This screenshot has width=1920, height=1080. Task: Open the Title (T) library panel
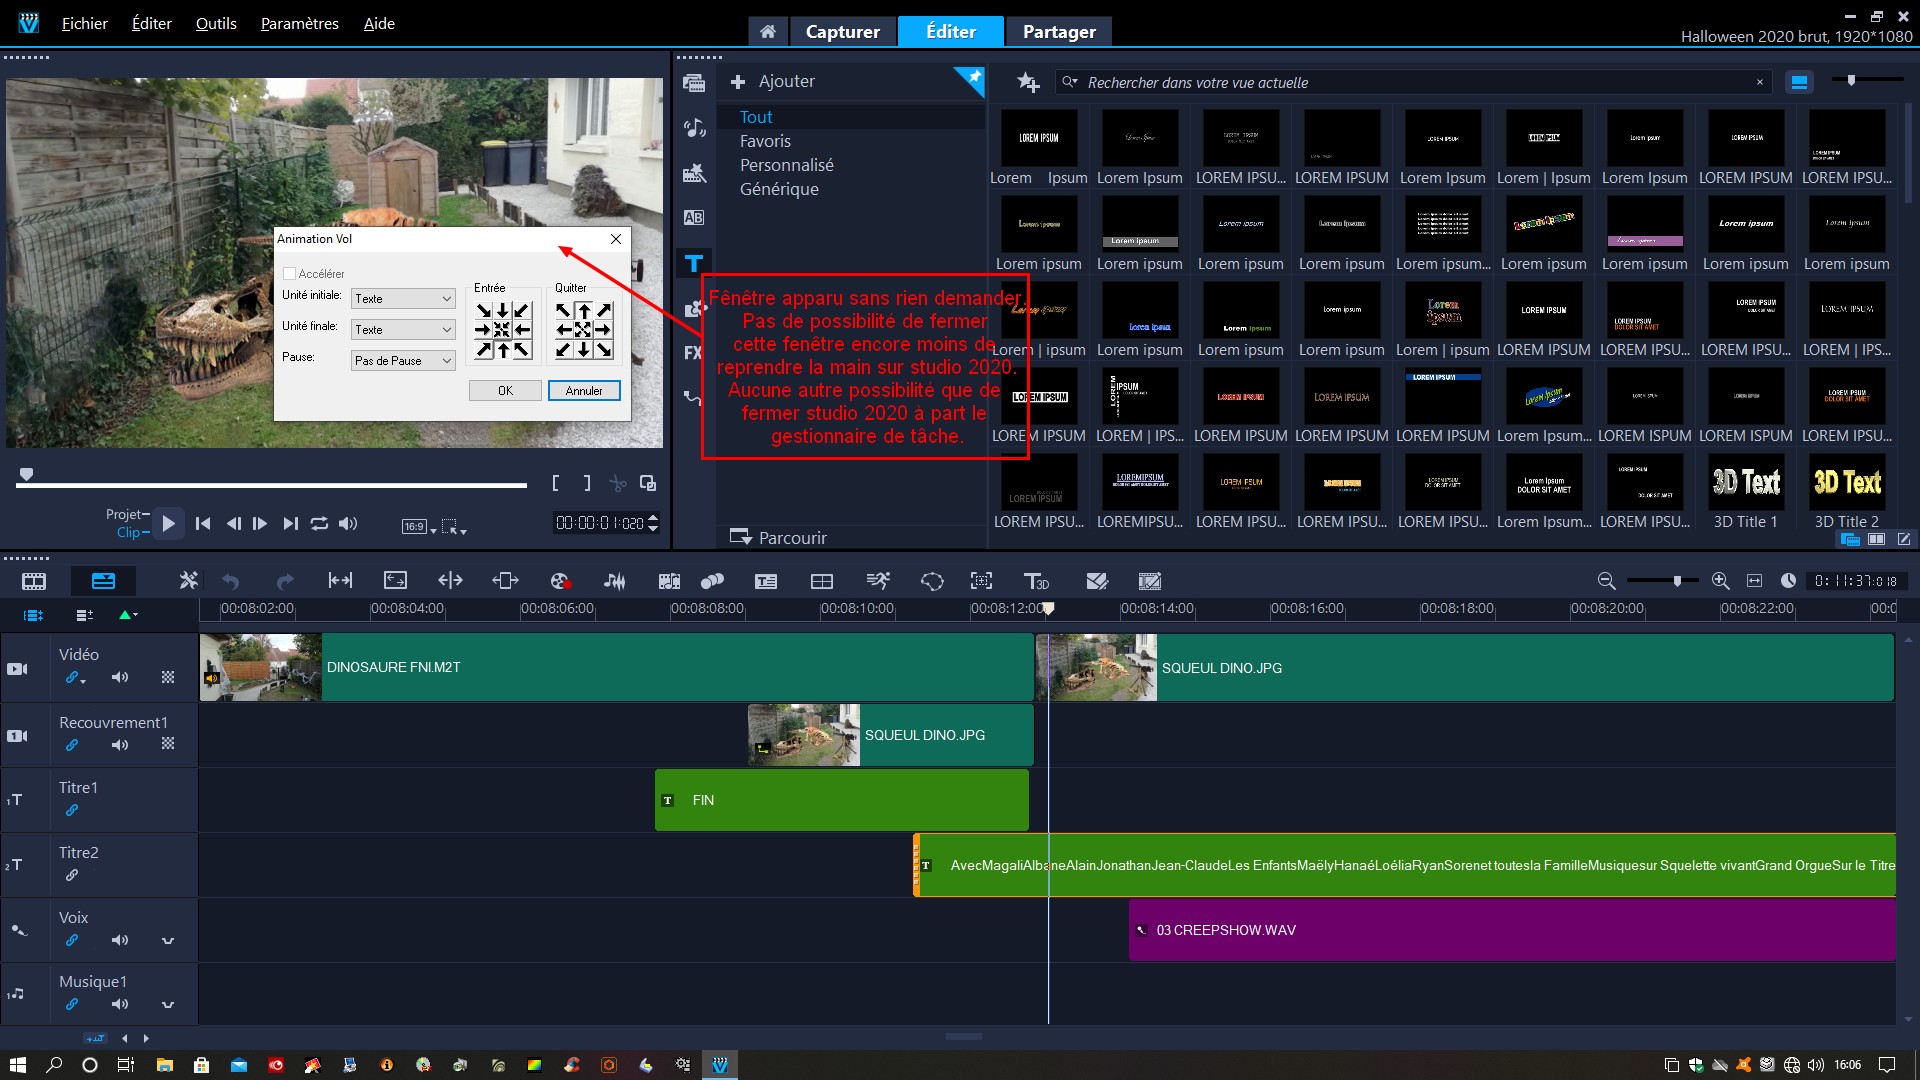pos(694,264)
